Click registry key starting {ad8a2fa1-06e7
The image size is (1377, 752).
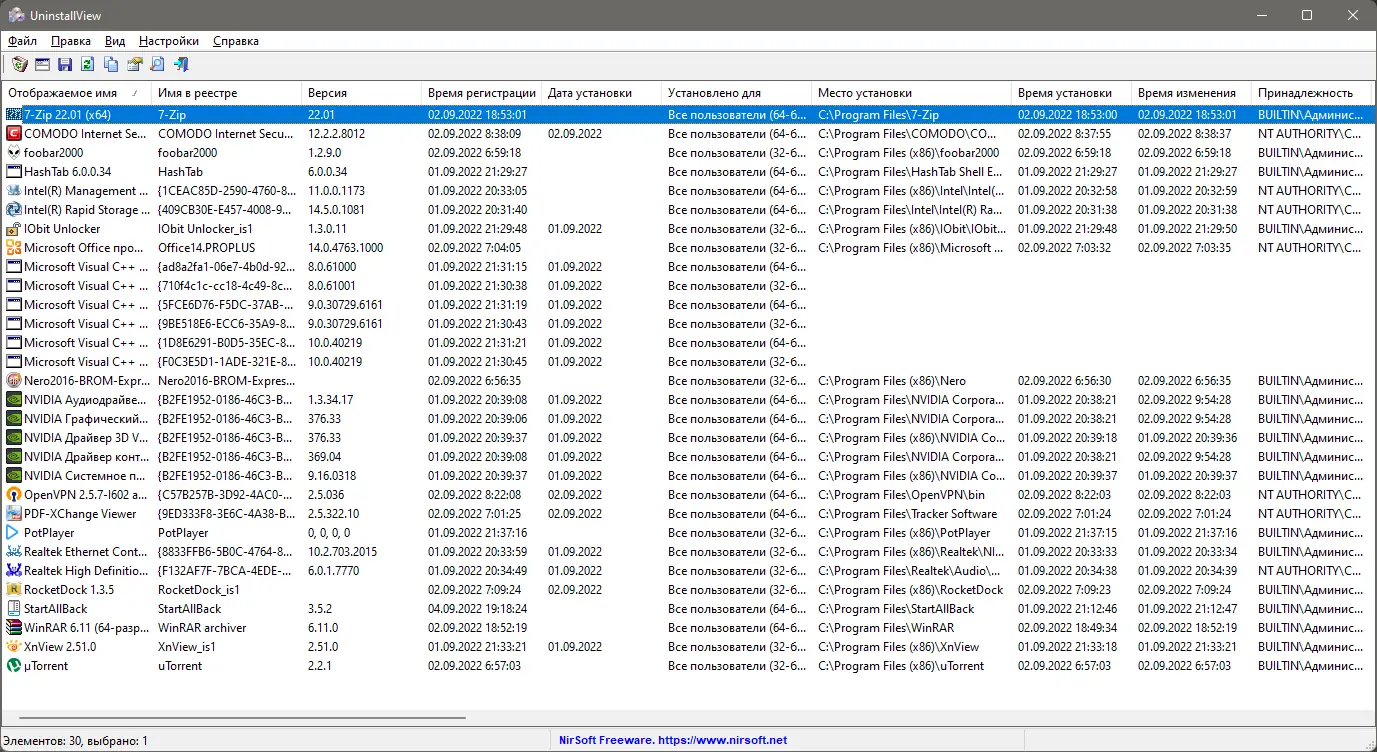coord(227,267)
